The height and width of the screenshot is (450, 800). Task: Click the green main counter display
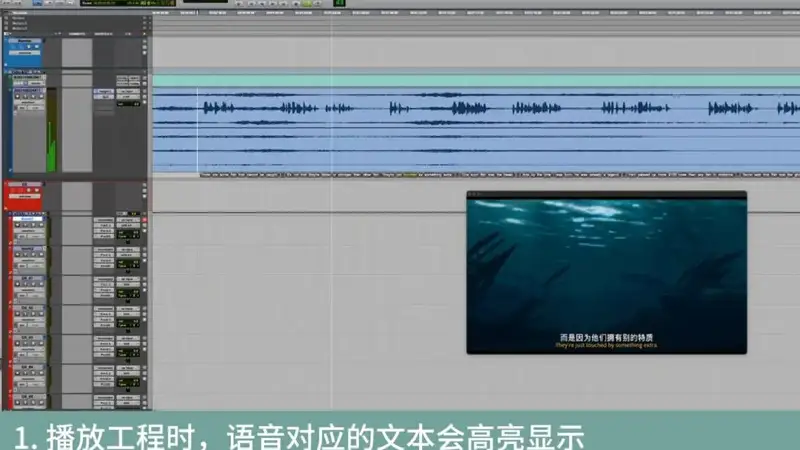pos(128,3)
